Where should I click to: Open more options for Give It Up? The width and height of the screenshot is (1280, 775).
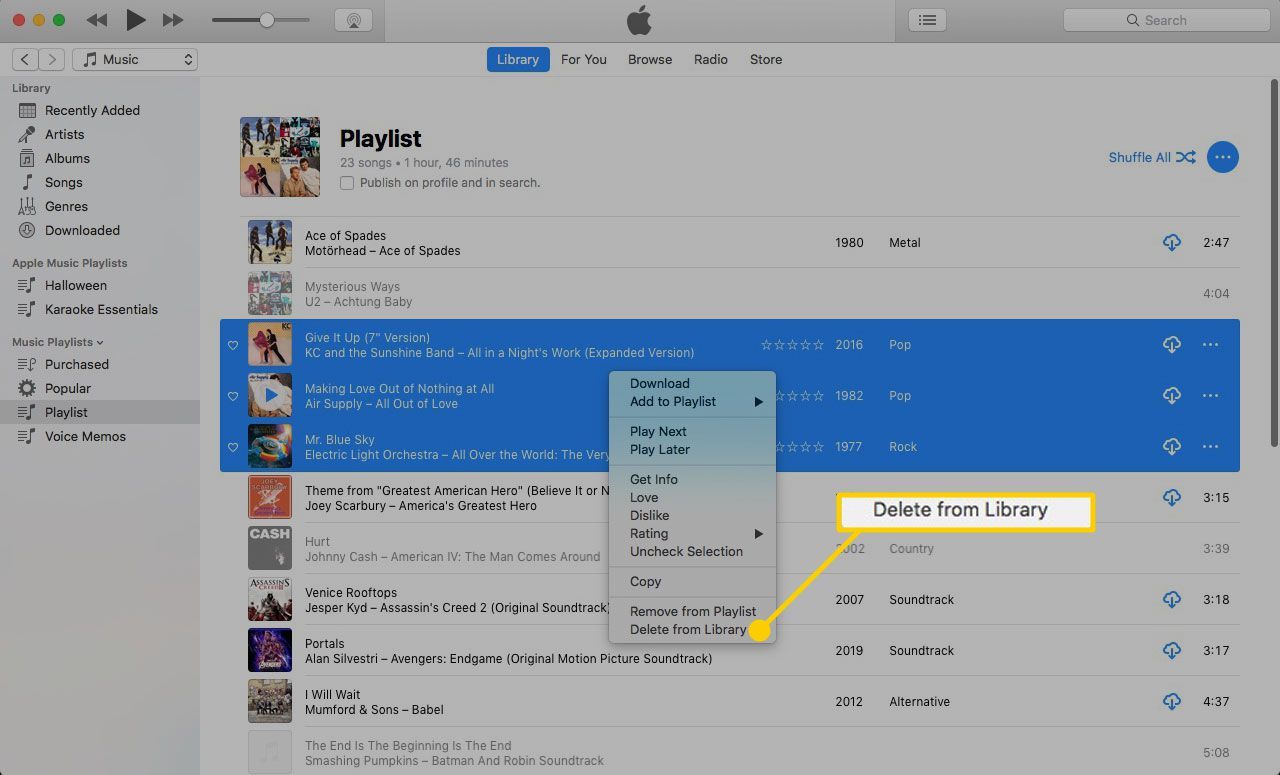pyautogui.click(x=1210, y=344)
